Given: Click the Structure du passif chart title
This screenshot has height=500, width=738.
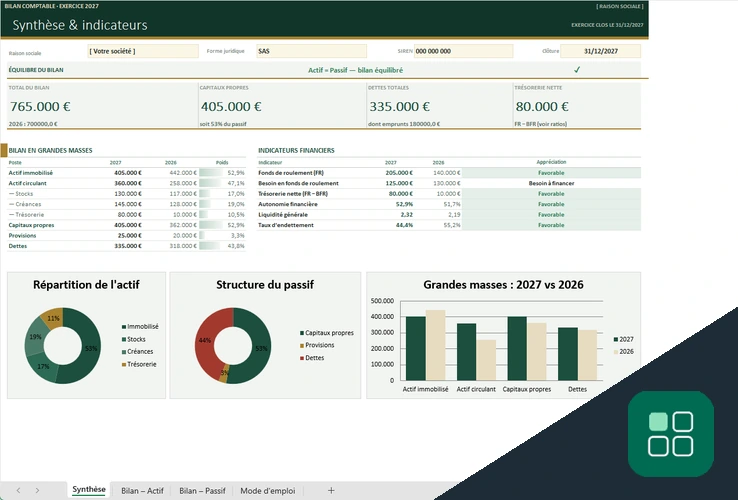Looking at the screenshot, I should point(265,284).
